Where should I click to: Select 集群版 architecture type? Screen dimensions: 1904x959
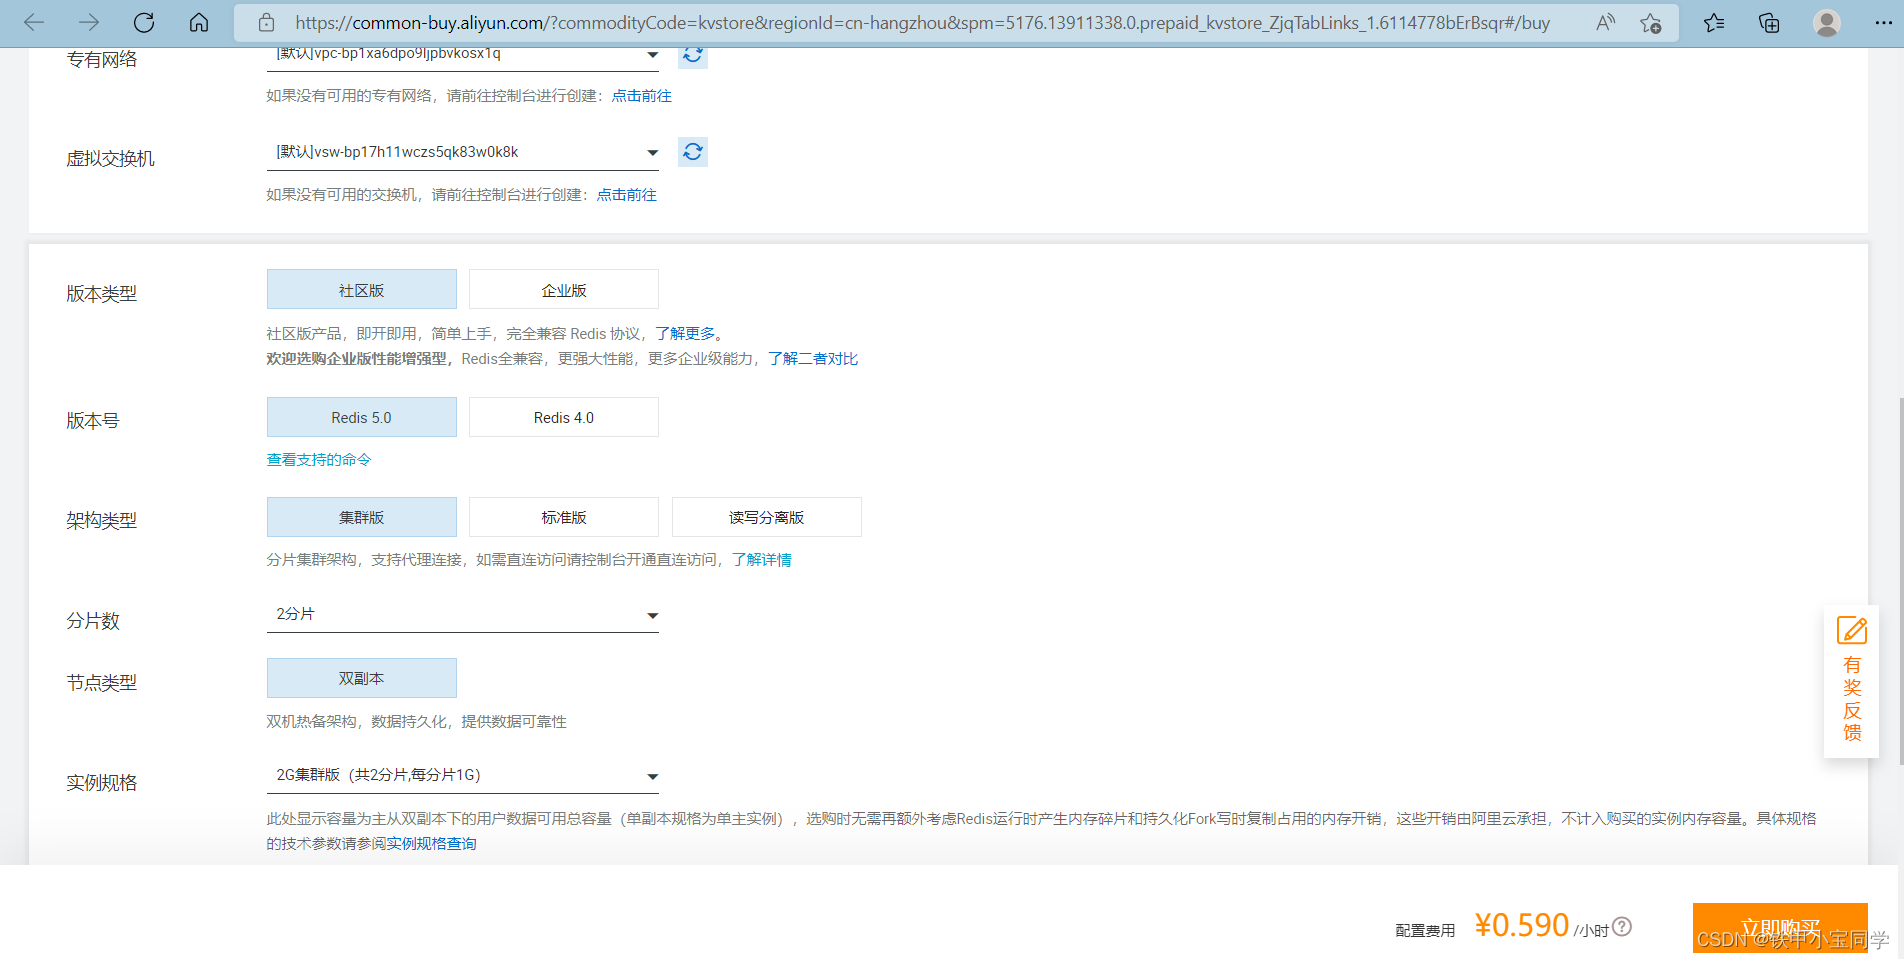pos(362,517)
